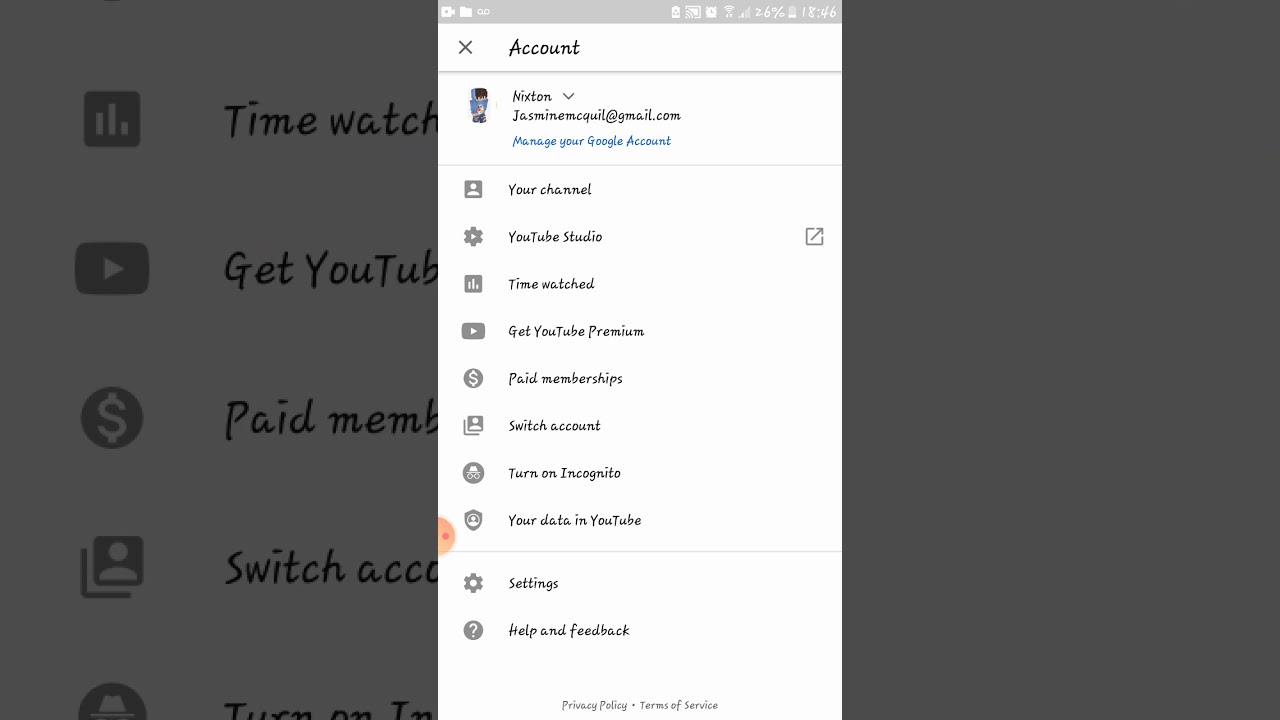Open the Your channel menu item
Screen dimensions: 1280x720
coord(640,189)
